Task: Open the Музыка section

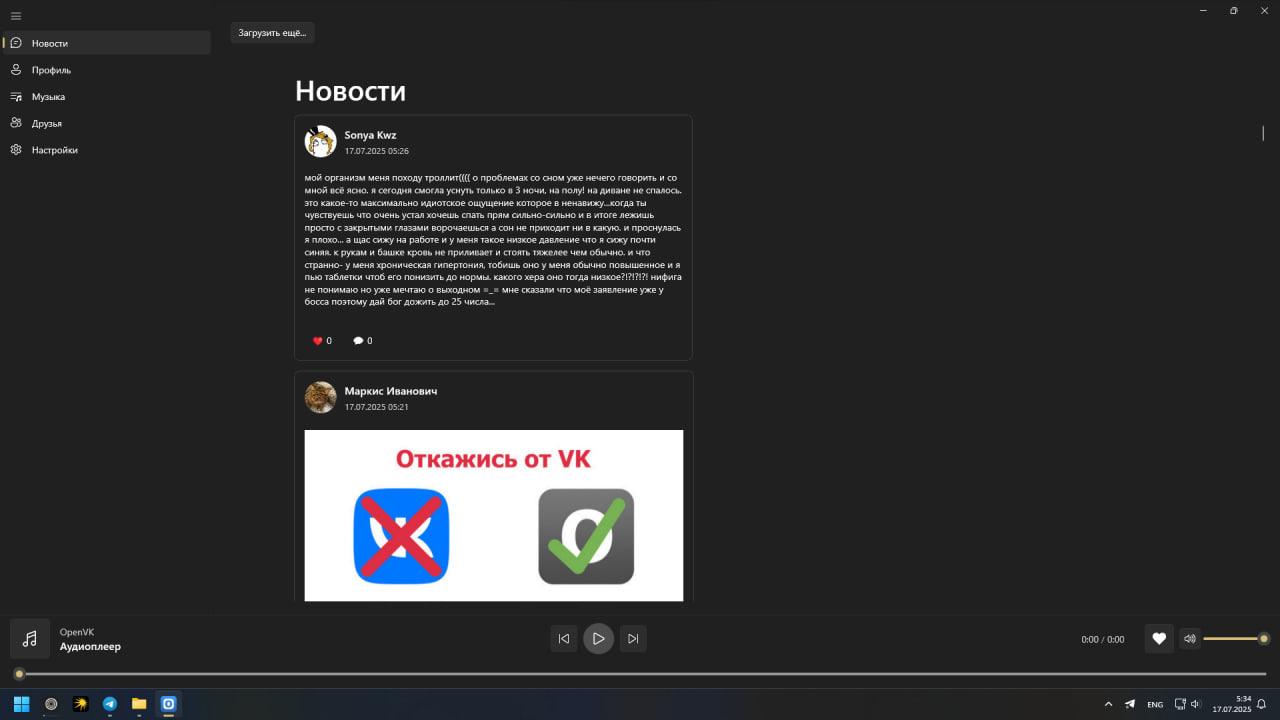Action: pyautogui.click(x=106, y=97)
